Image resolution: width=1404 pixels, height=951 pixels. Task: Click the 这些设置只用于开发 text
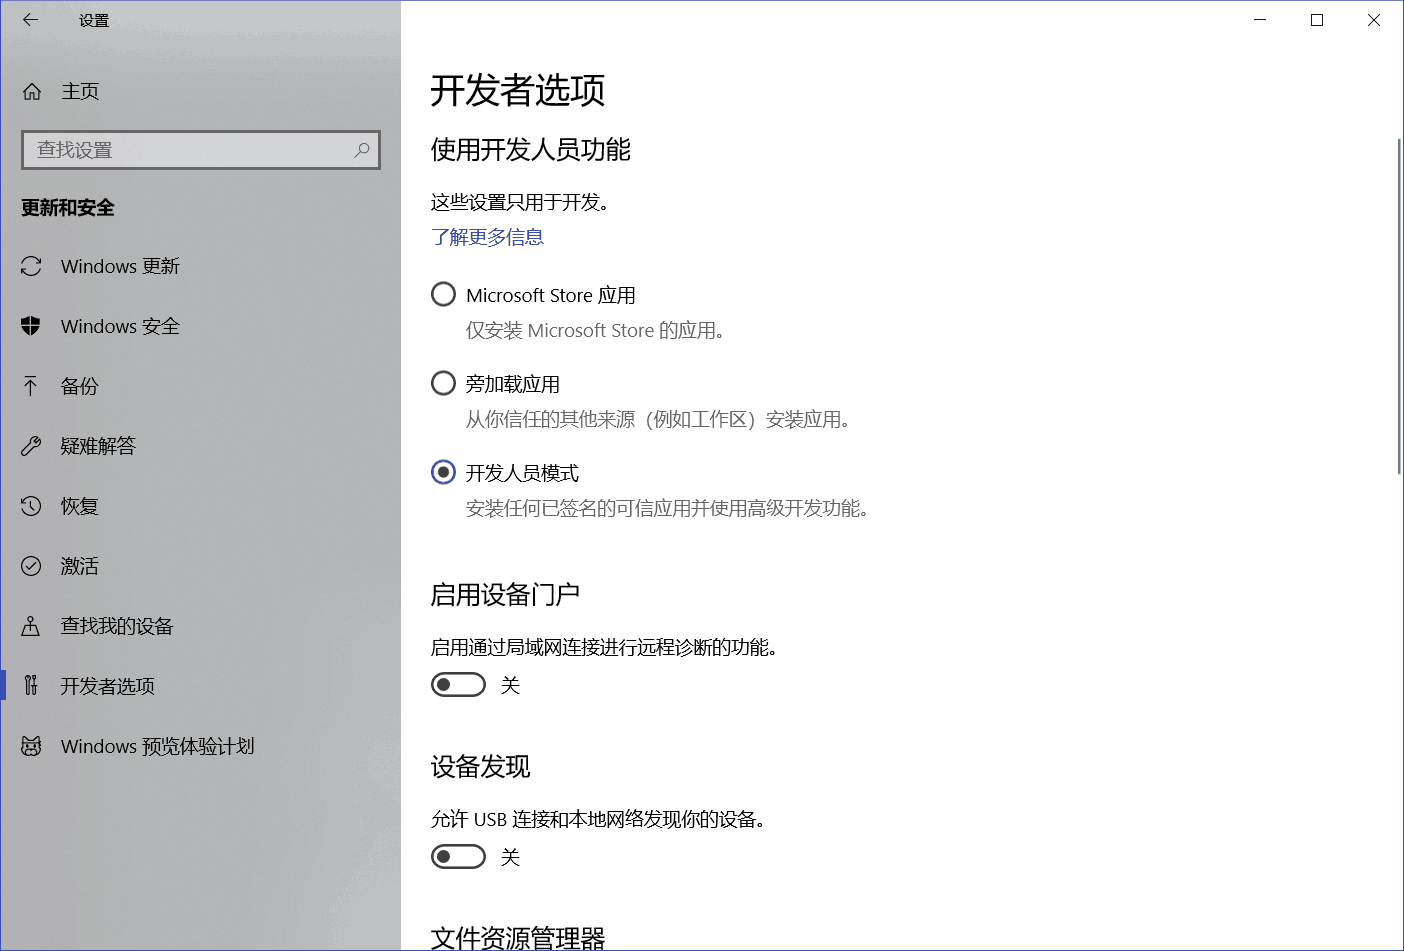click(x=520, y=202)
